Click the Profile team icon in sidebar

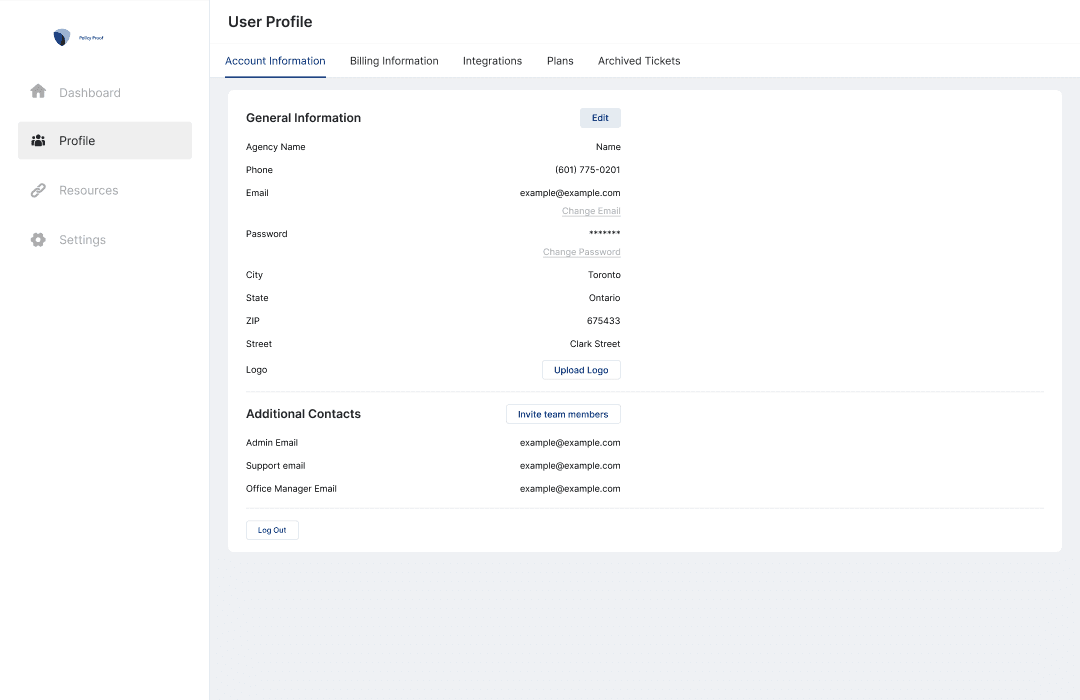pos(38,141)
